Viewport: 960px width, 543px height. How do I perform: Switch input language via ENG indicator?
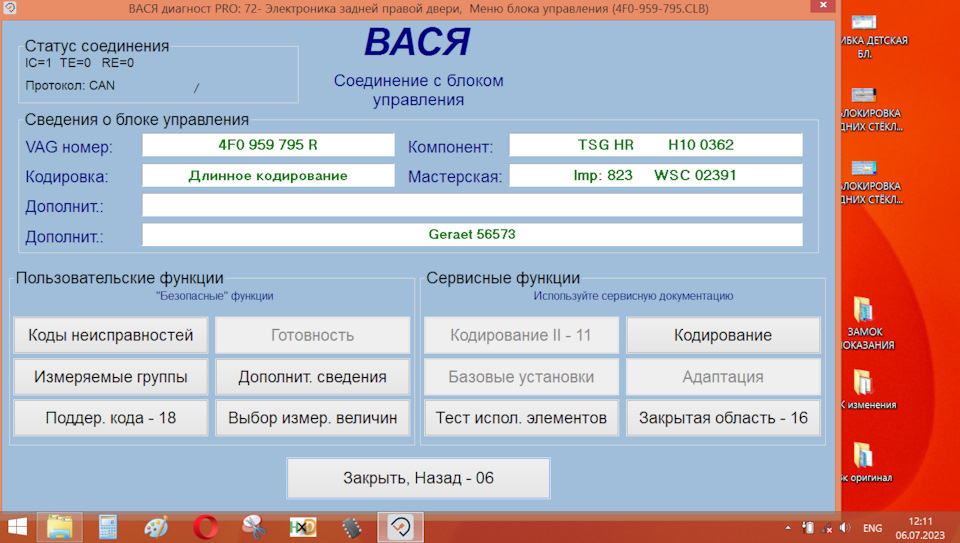[872, 528]
